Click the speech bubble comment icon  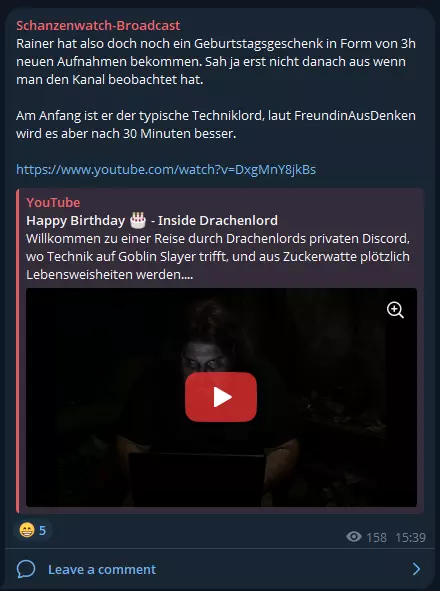[26, 569]
